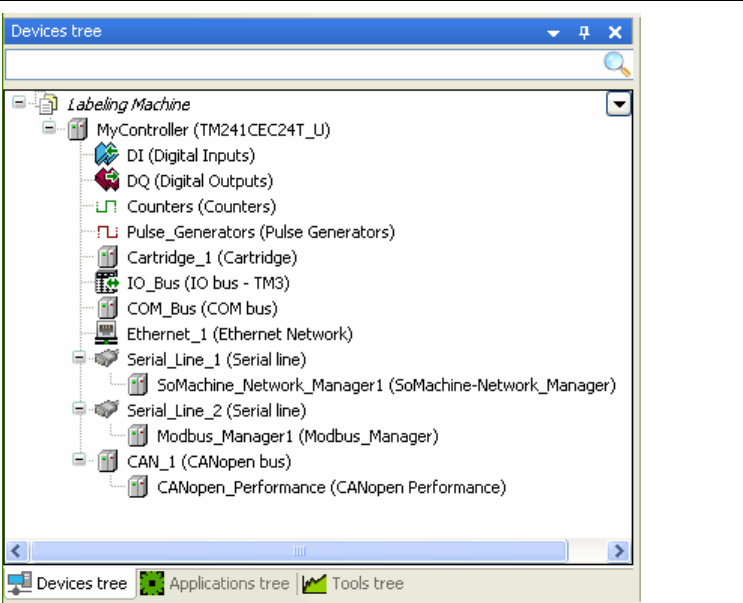Click the Cartridge_1 device icon
743x603 pixels.
(108, 257)
